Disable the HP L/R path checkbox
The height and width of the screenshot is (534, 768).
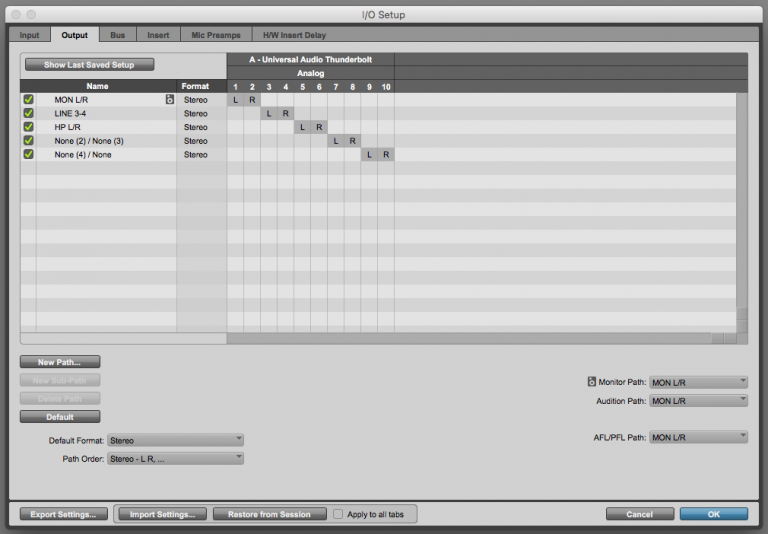pyautogui.click(x=28, y=127)
